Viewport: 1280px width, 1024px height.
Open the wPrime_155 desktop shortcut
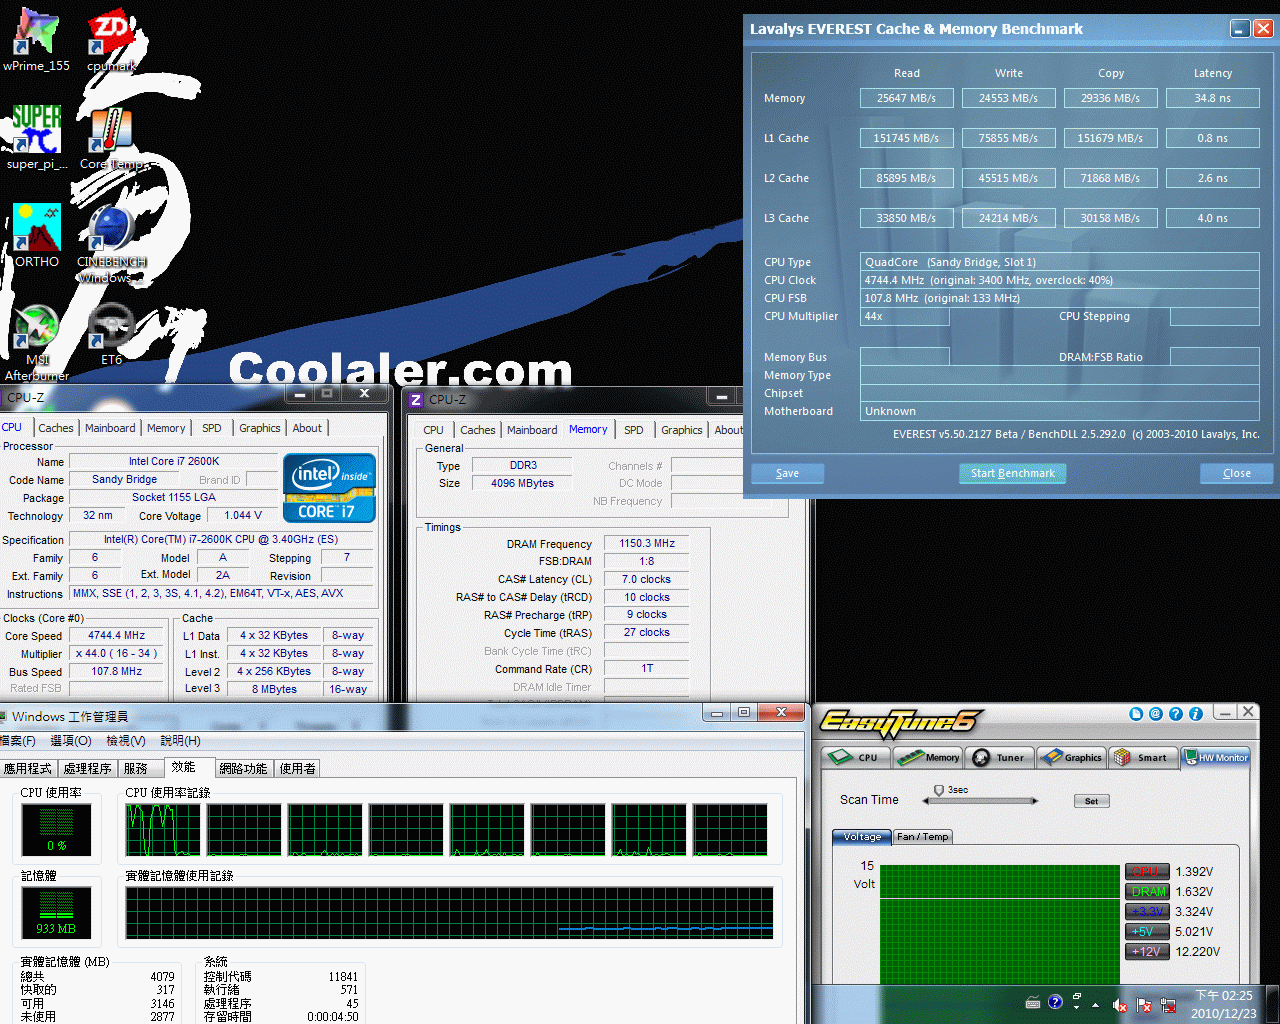coord(36,40)
